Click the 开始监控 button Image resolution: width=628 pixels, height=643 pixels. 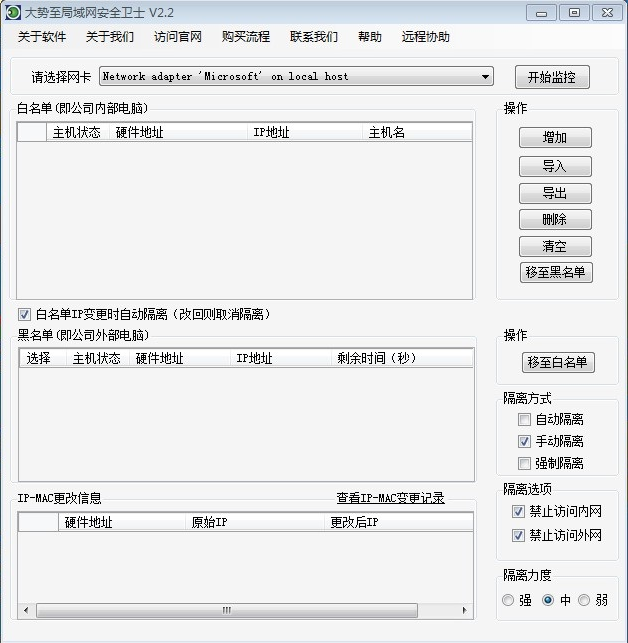tap(552, 77)
